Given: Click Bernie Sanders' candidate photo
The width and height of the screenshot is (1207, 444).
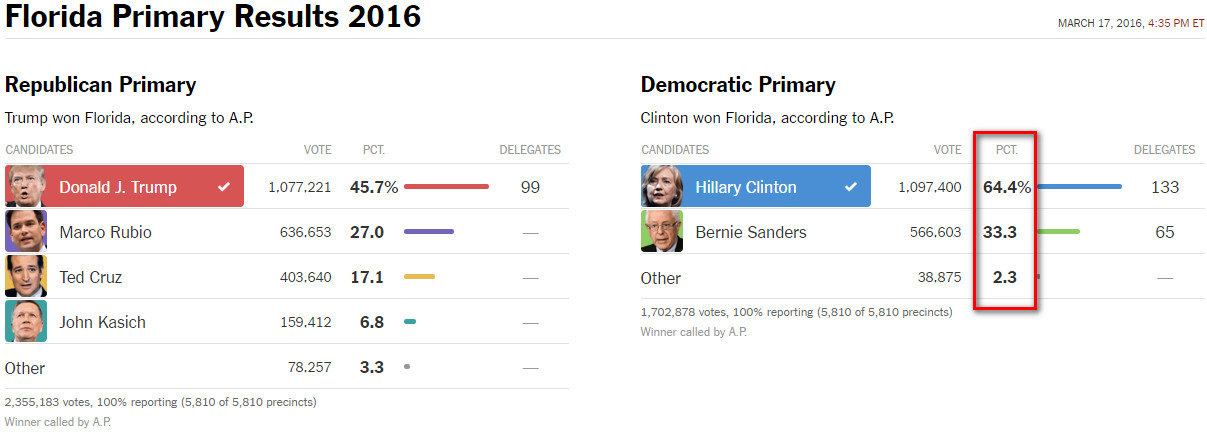Looking at the screenshot, I should (x=662, y=231).
